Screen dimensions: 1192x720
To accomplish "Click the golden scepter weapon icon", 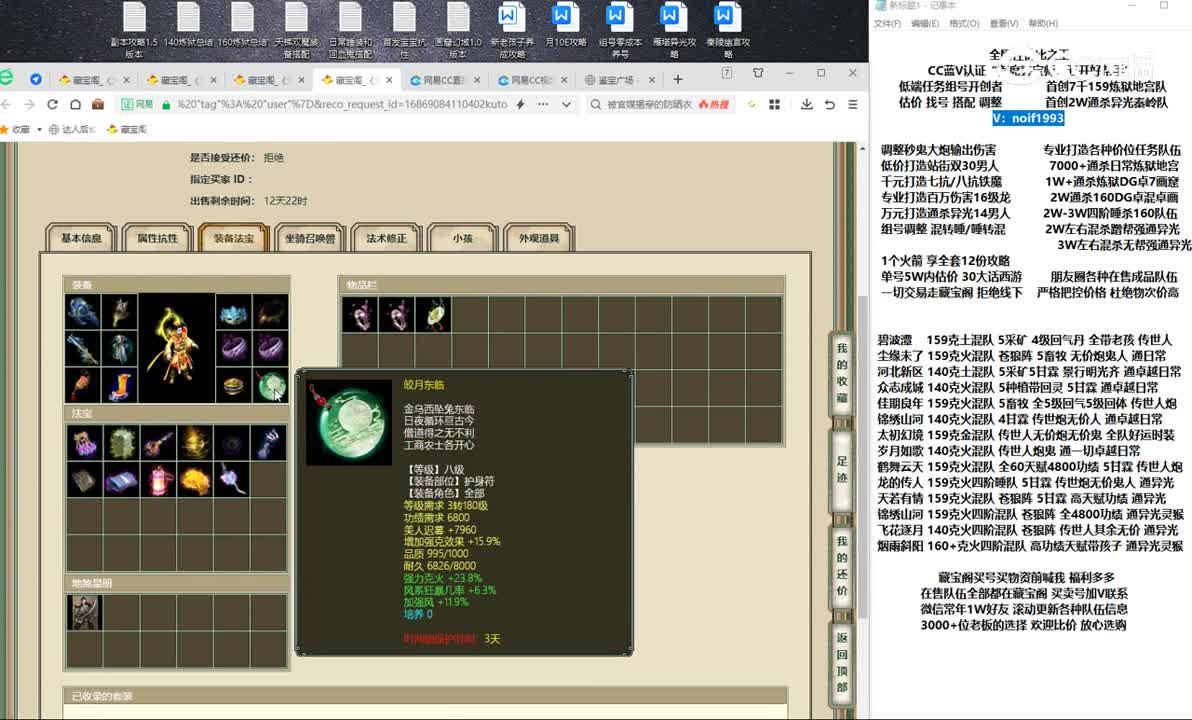I will pyautogui.click(x=119, y=312).
